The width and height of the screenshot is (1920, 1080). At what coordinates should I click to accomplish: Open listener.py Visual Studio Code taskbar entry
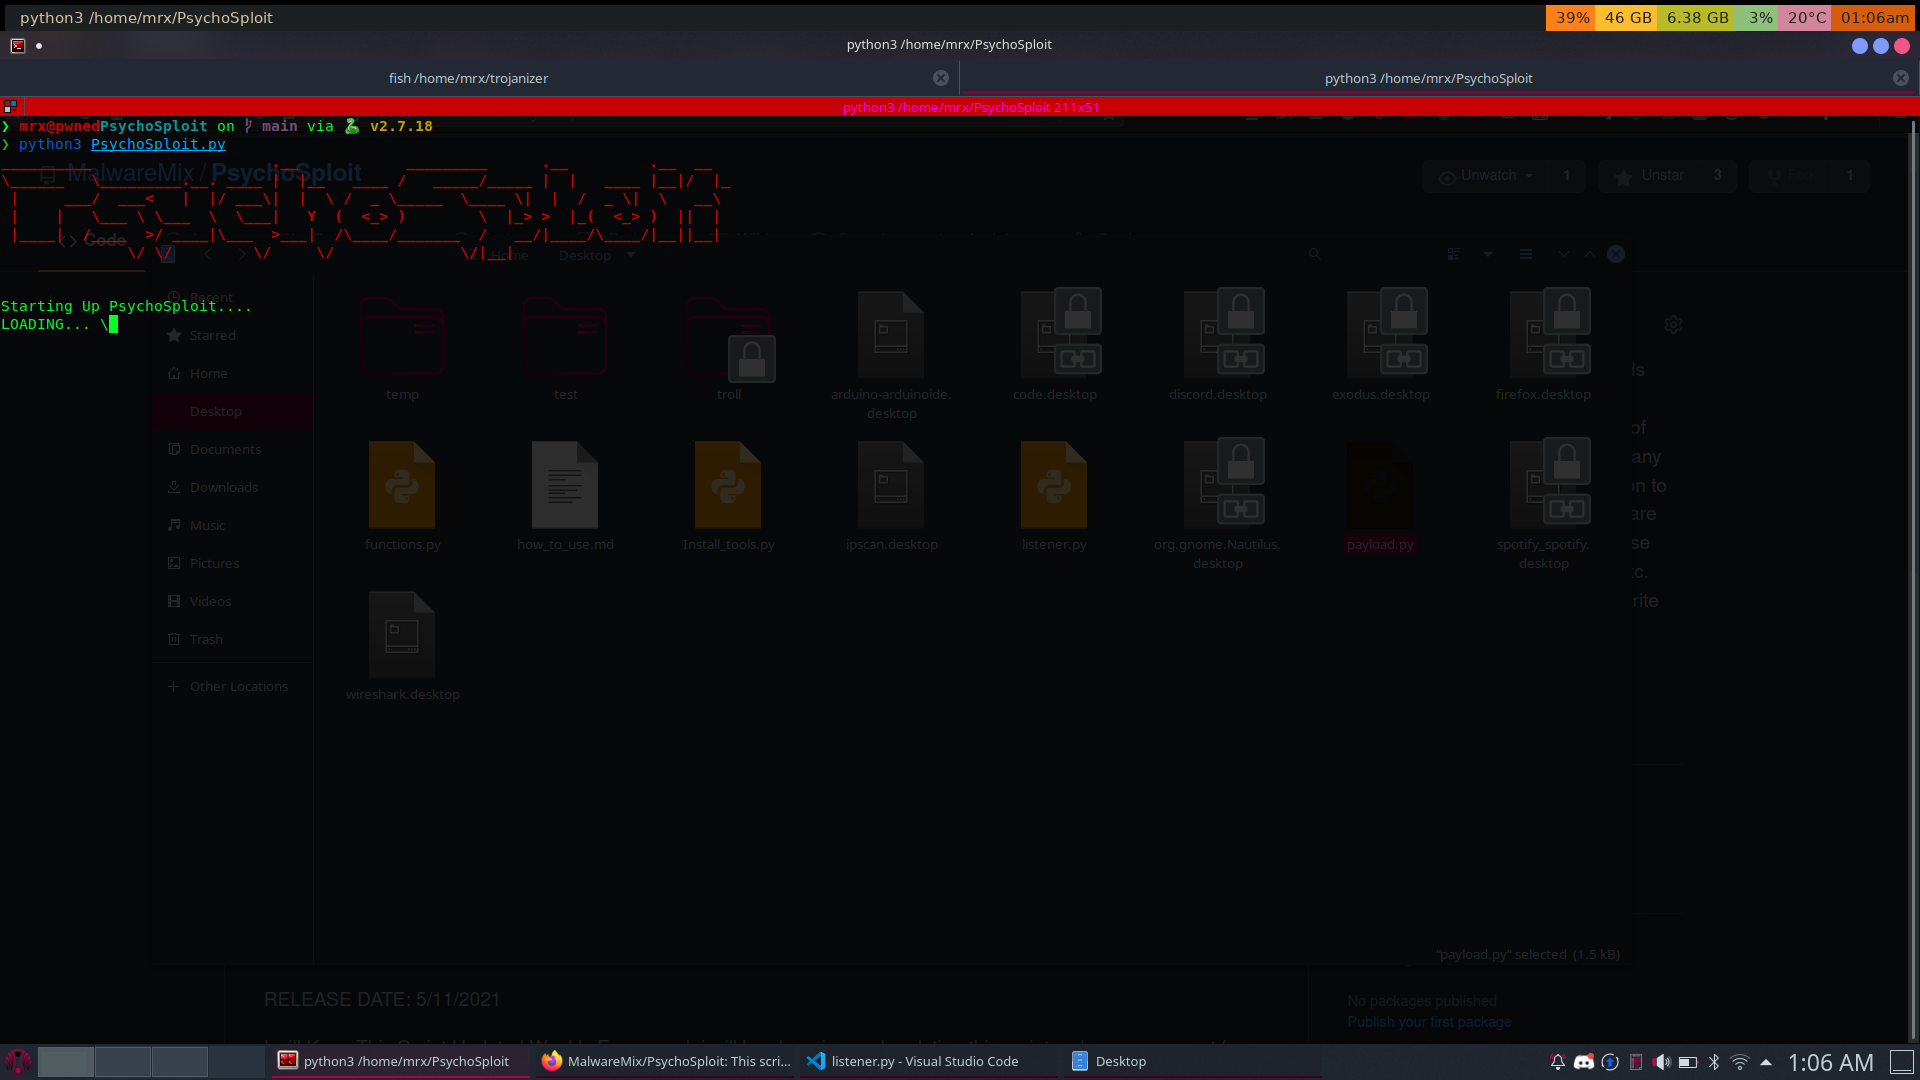[925, 1061]
